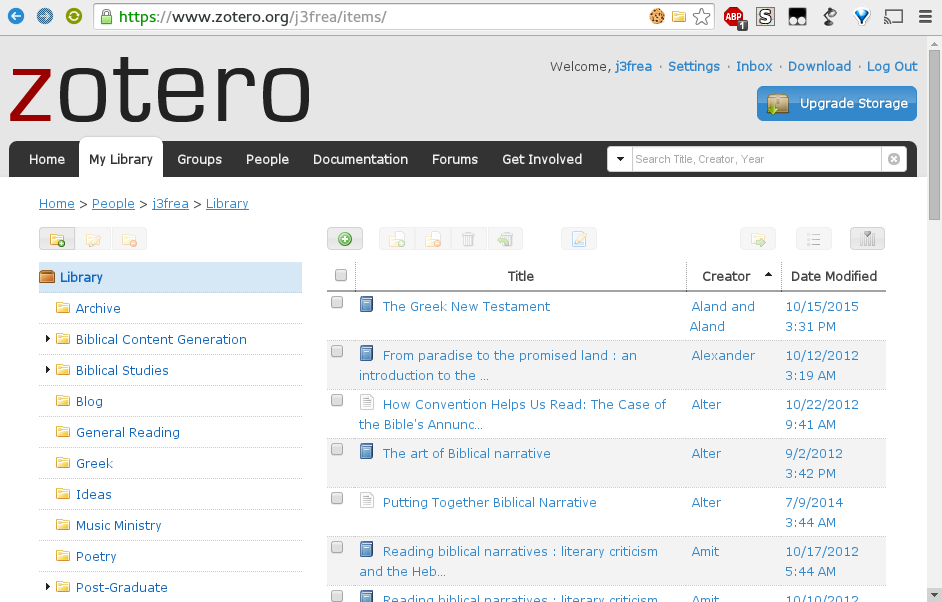Click the cast screen extension icon
The image size is (942, 602).
coord(893,16)
